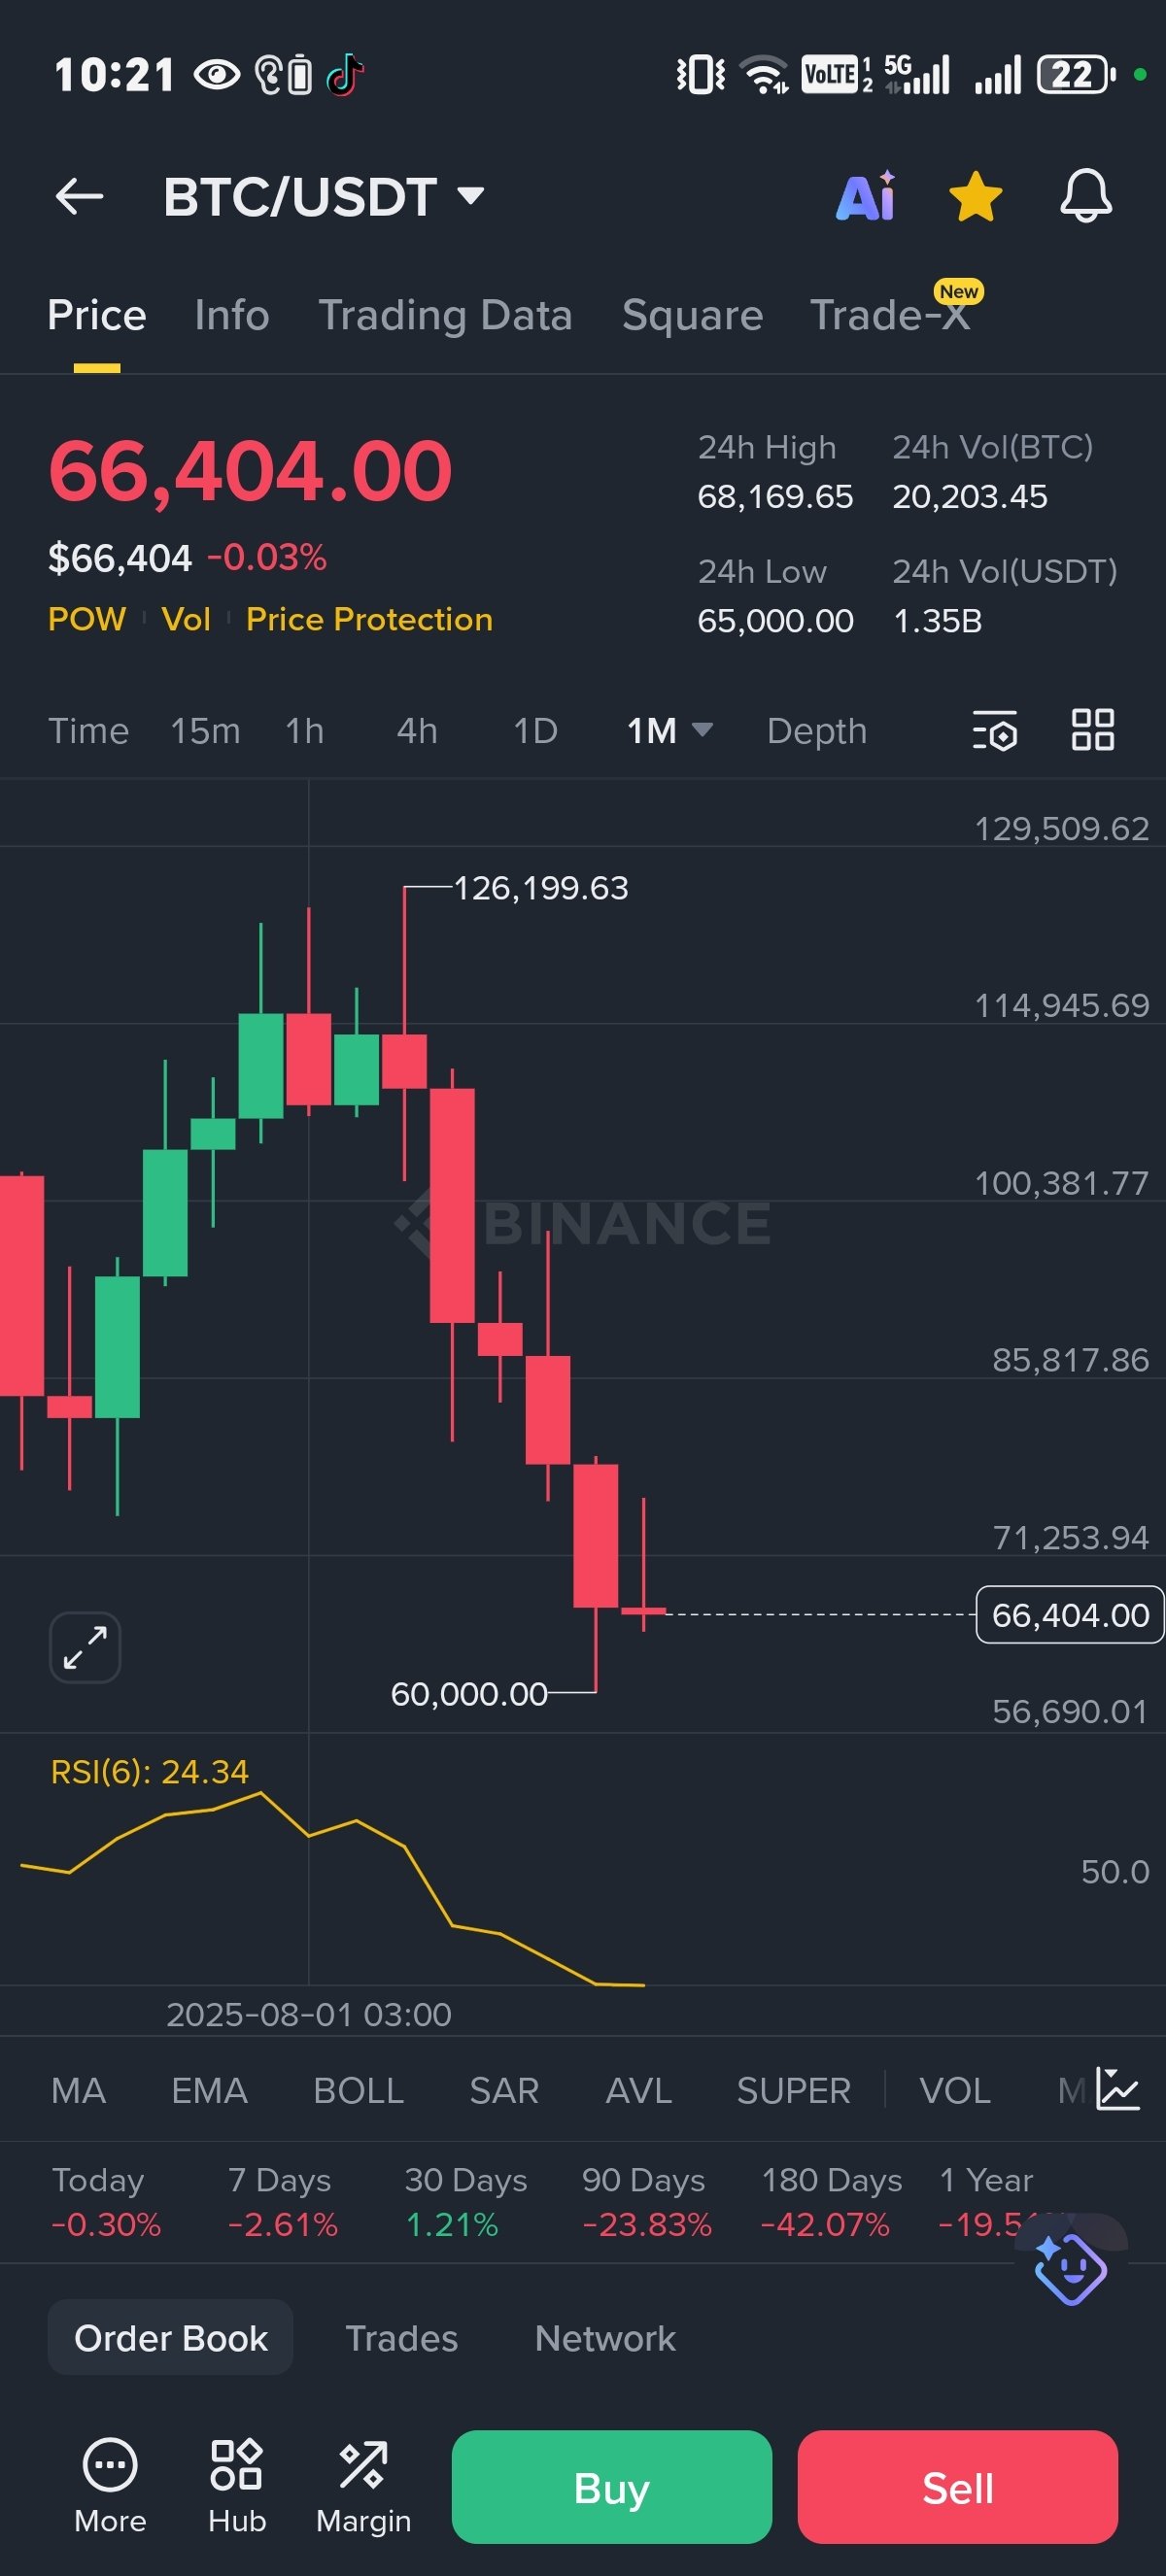The height and width of the screenshot is (2576, 1166).
Task: Toggle the favorite star icon
Action: (x=975, y=196)
